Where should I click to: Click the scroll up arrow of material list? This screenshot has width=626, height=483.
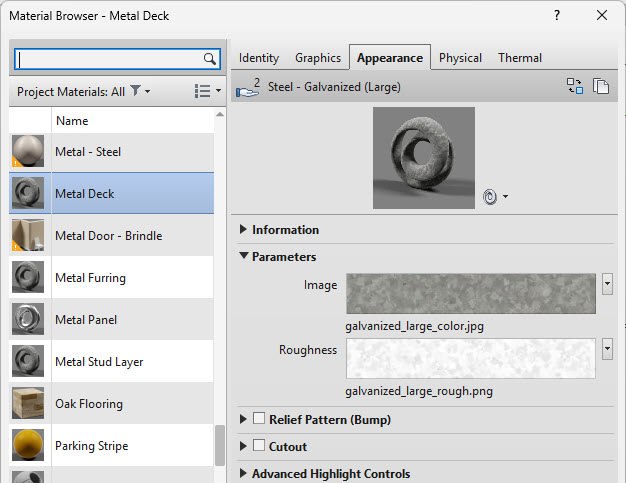[x=220, y=115]
